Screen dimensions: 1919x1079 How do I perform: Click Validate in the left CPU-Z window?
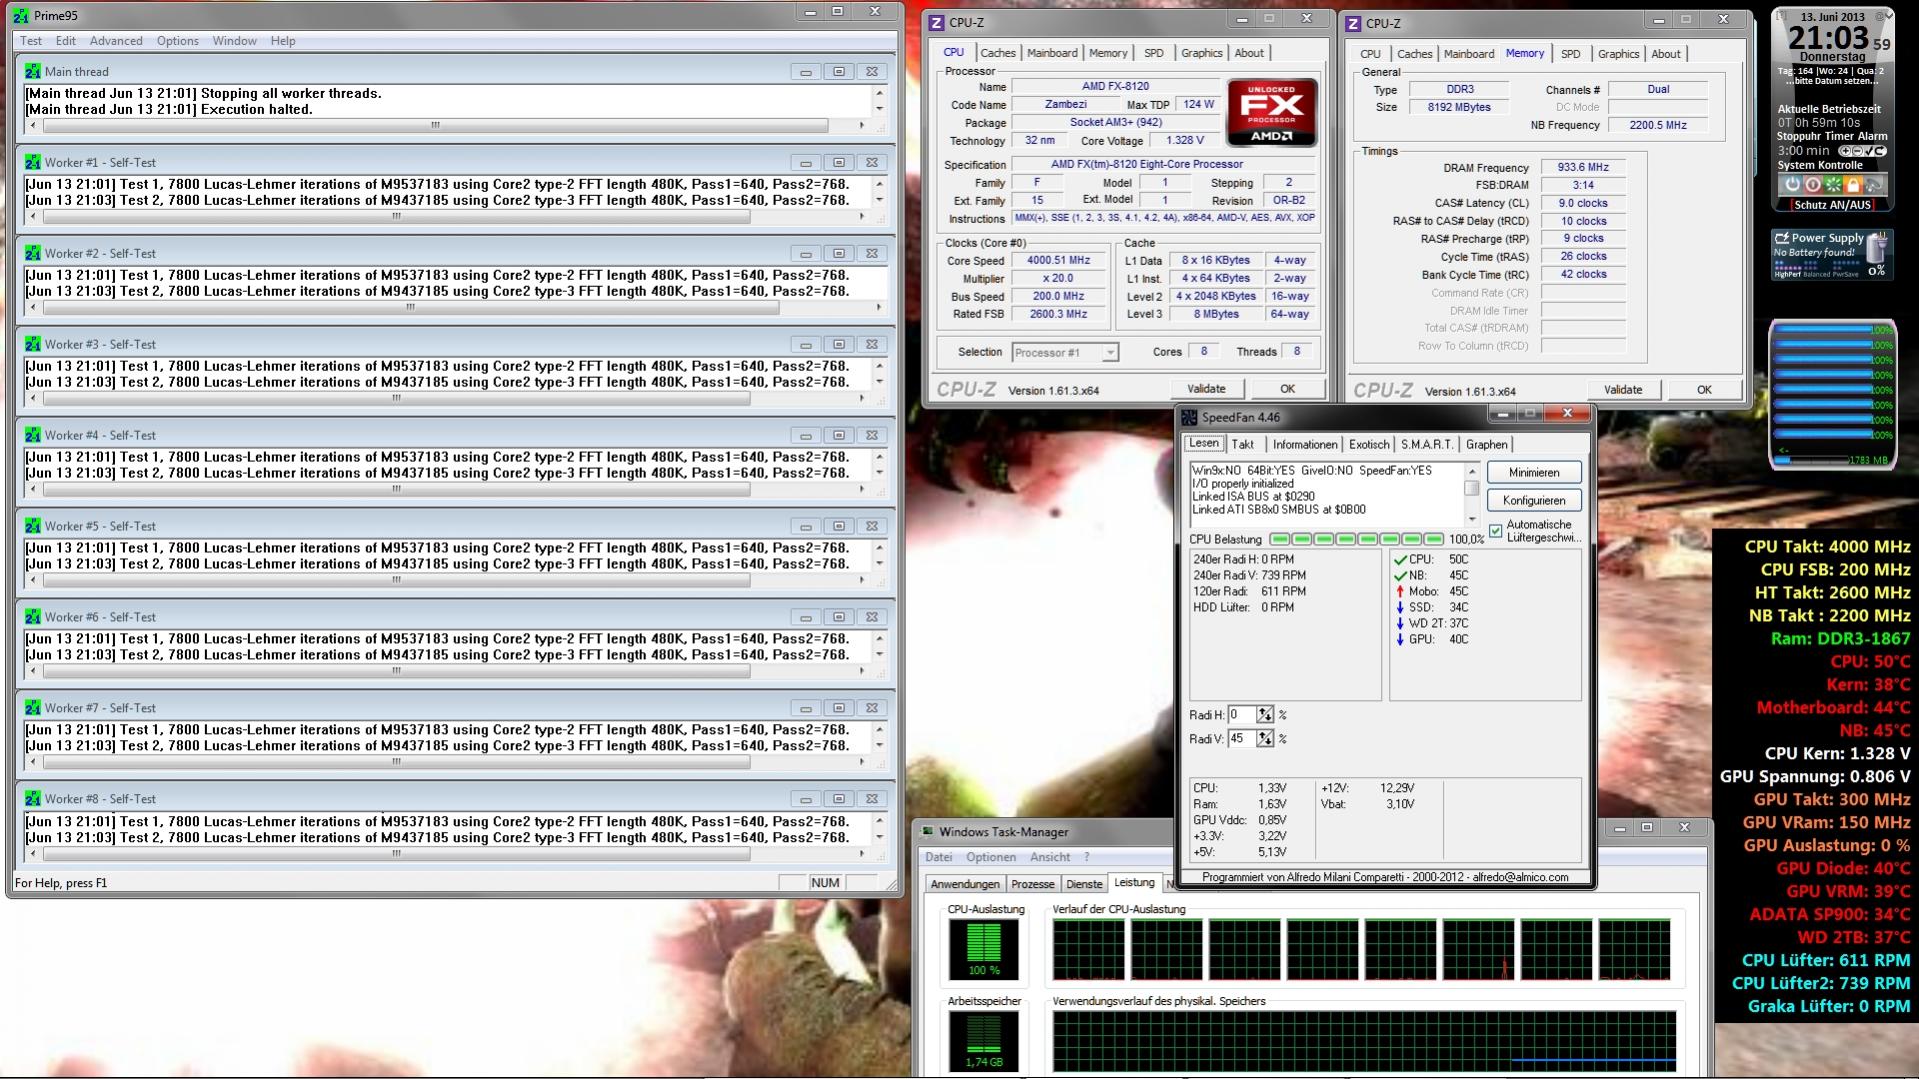point(1206,389)
